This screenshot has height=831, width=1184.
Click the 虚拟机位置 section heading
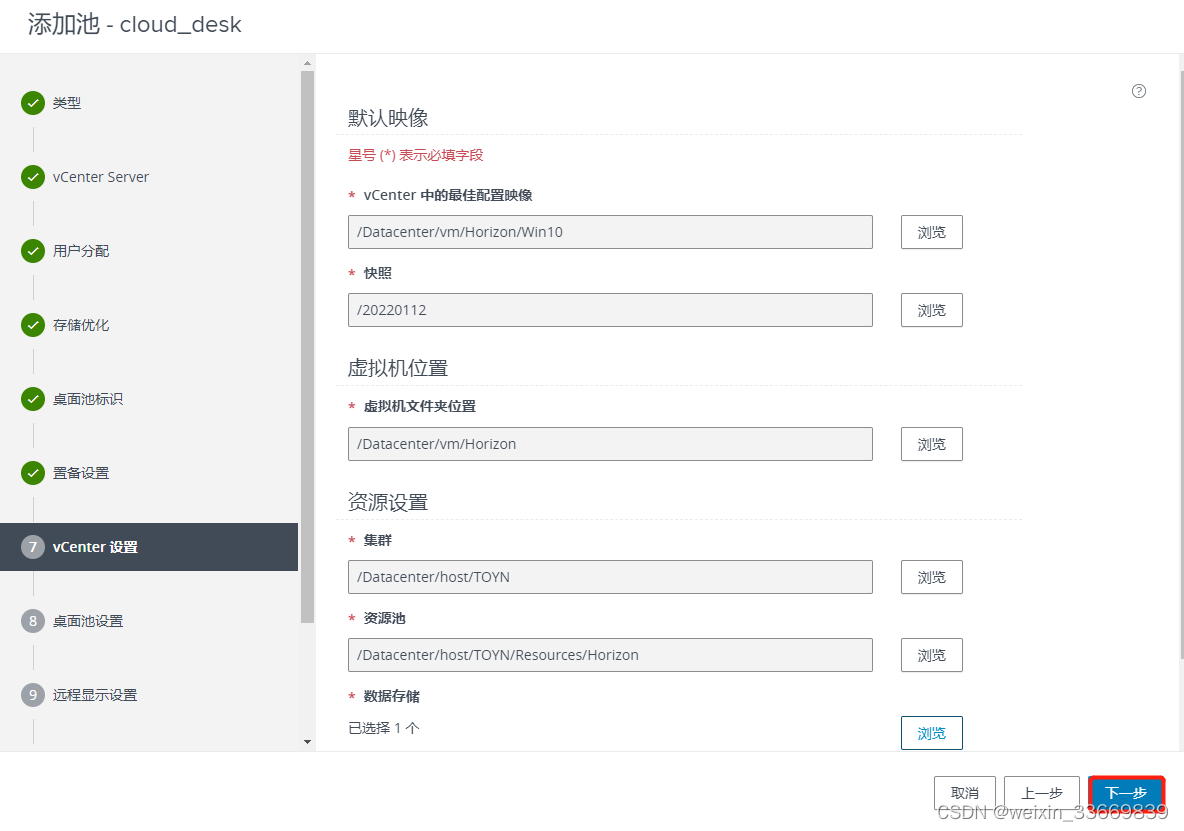[398, 368]
